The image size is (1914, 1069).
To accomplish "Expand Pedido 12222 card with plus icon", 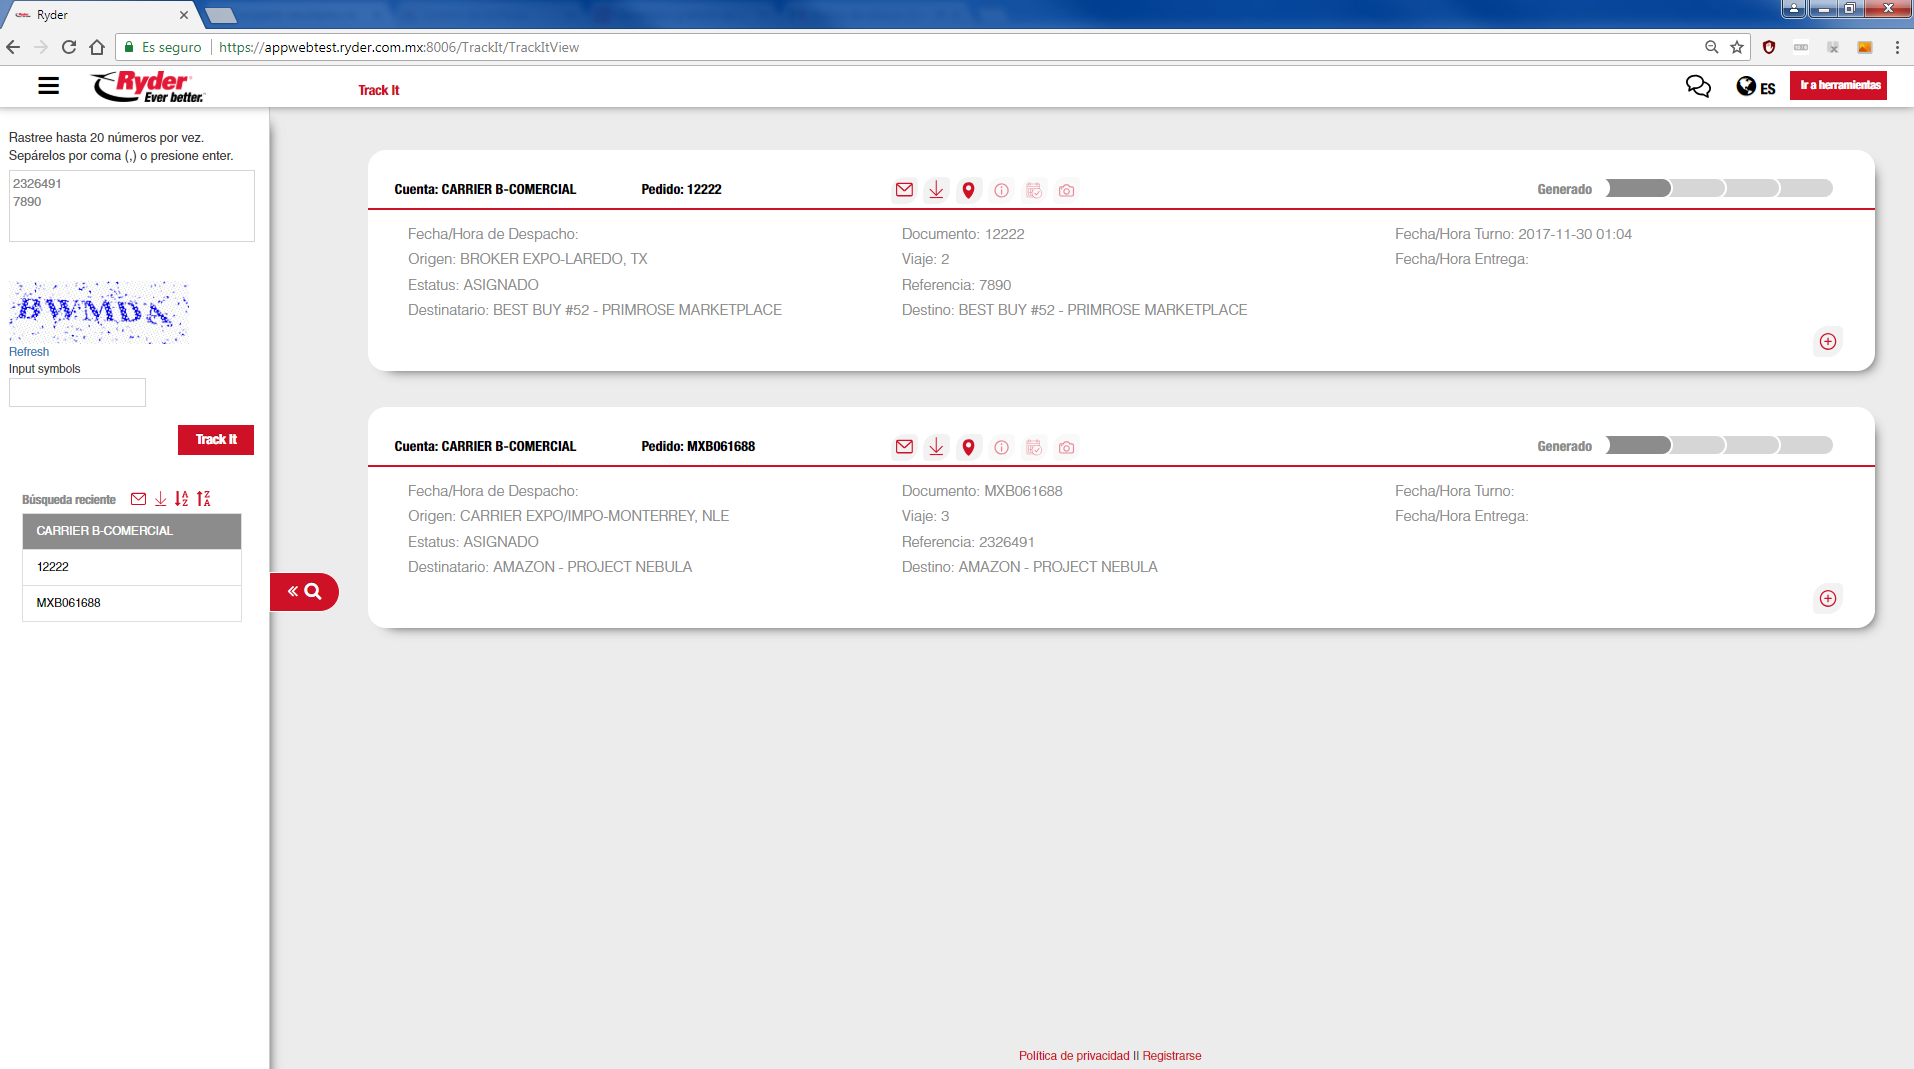I will coord(1827,342).
